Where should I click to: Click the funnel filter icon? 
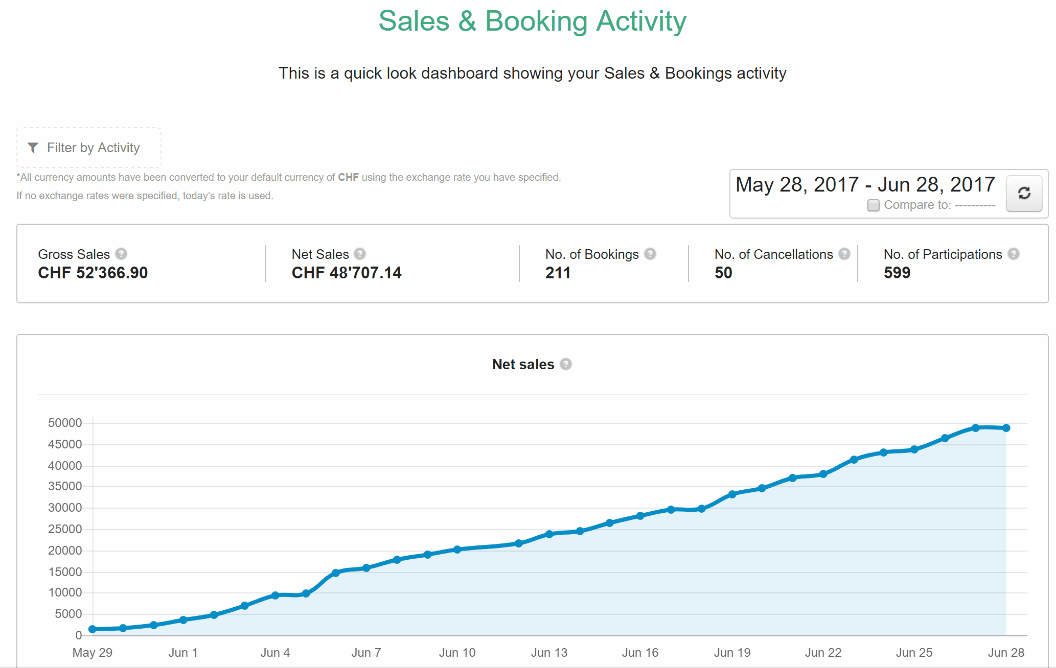[33, 148]
